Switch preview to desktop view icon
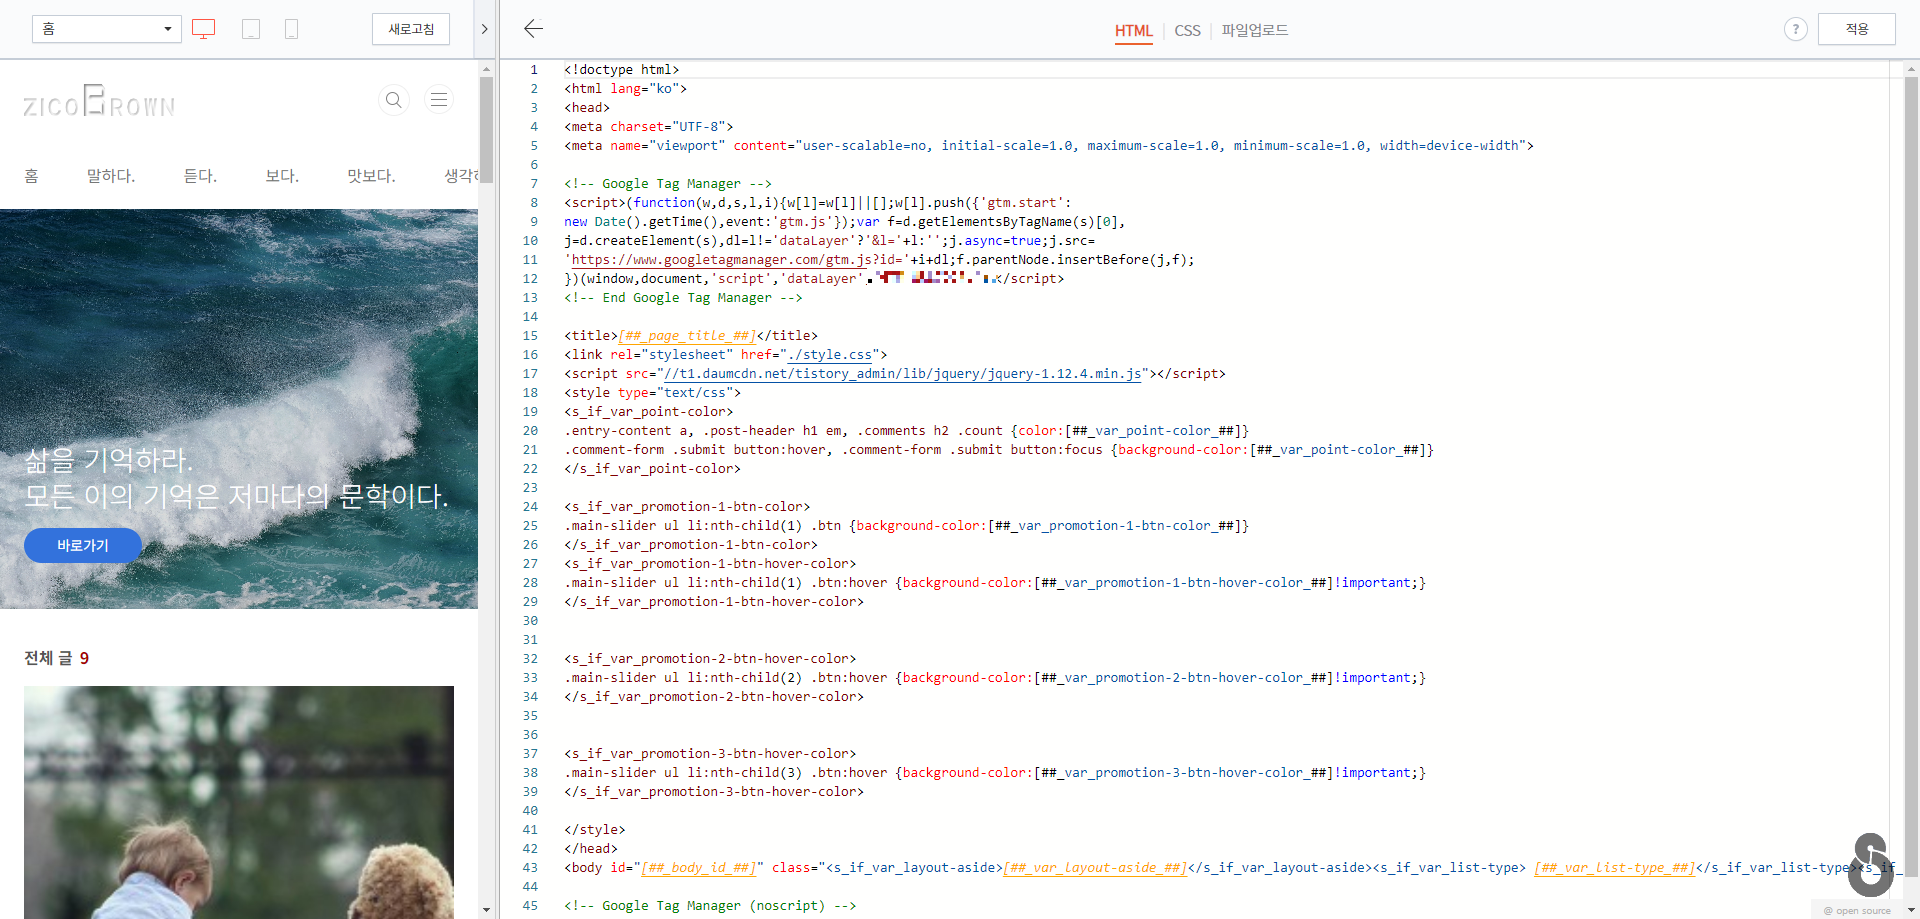This screenshot has height=919, width=1920. (204, 29)
